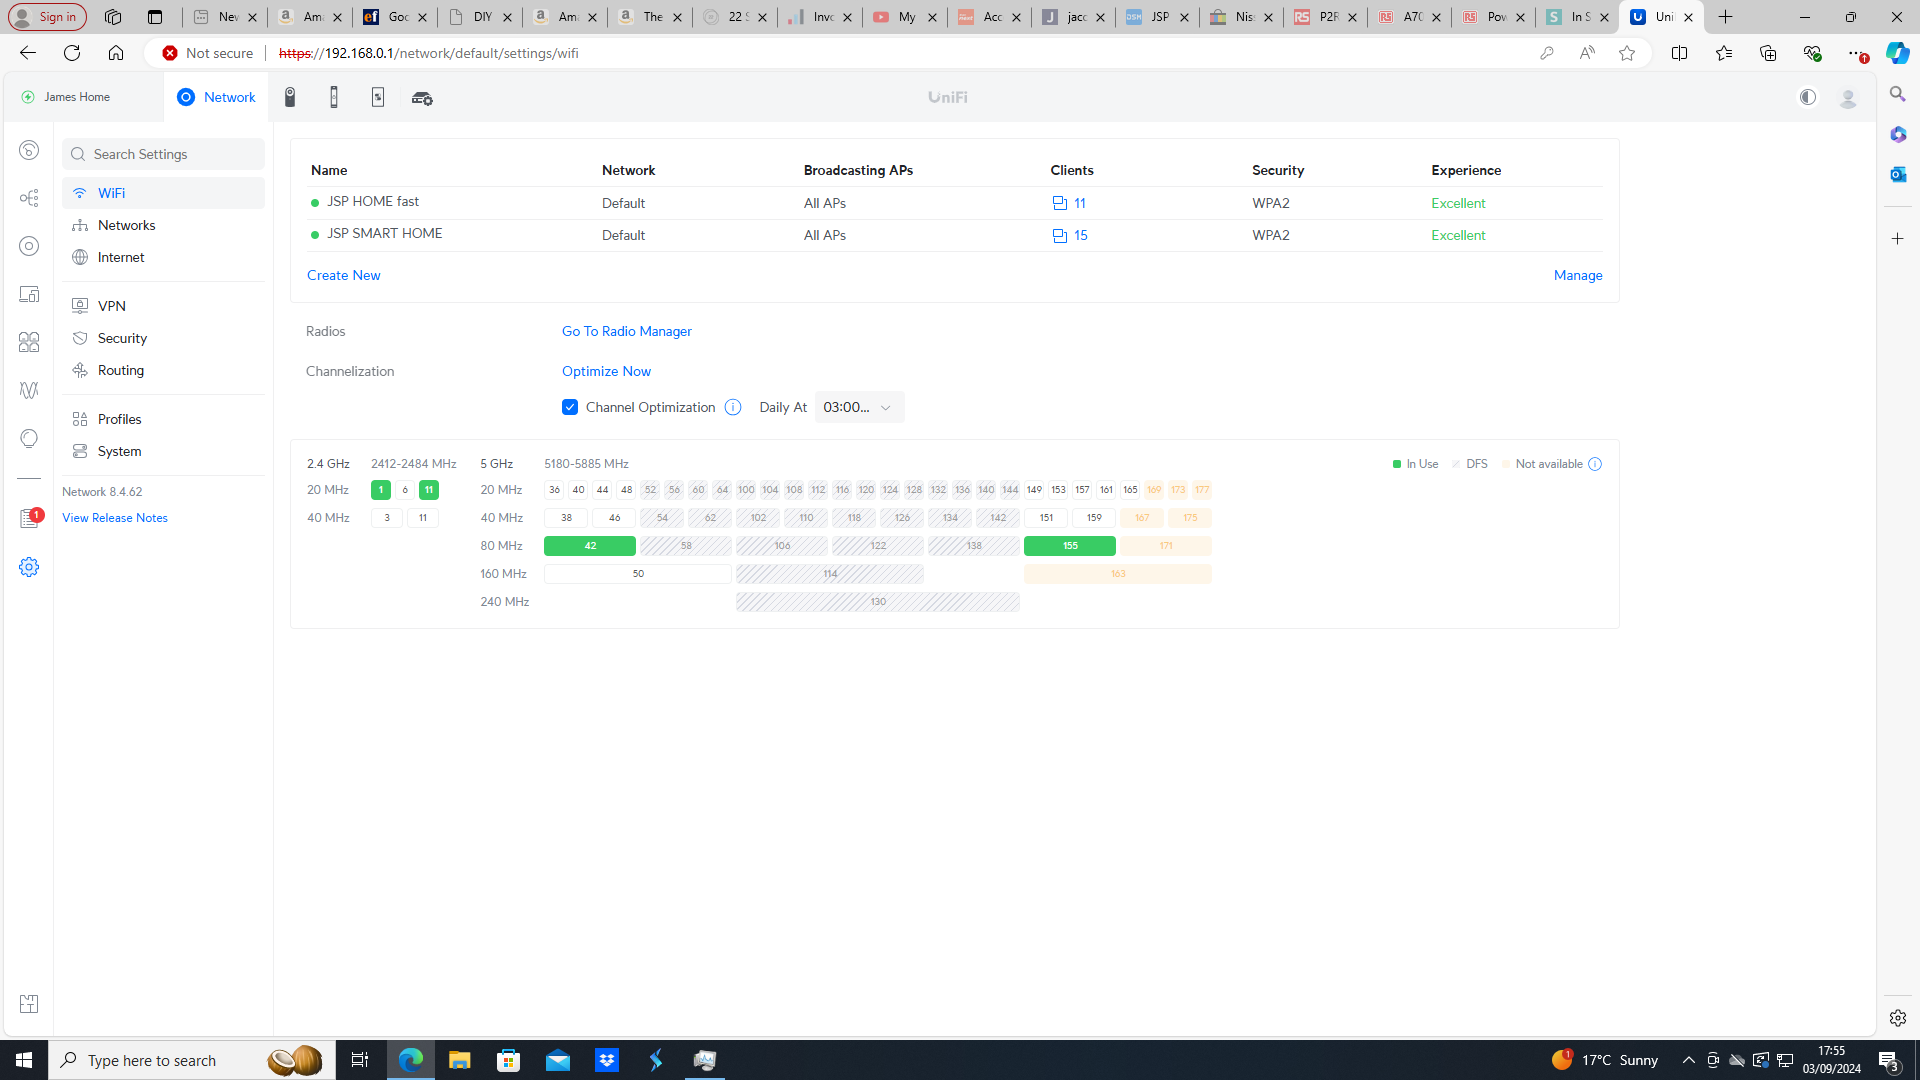
Task: Click Create New WiFi network button
Action: (x=343, y=274)
